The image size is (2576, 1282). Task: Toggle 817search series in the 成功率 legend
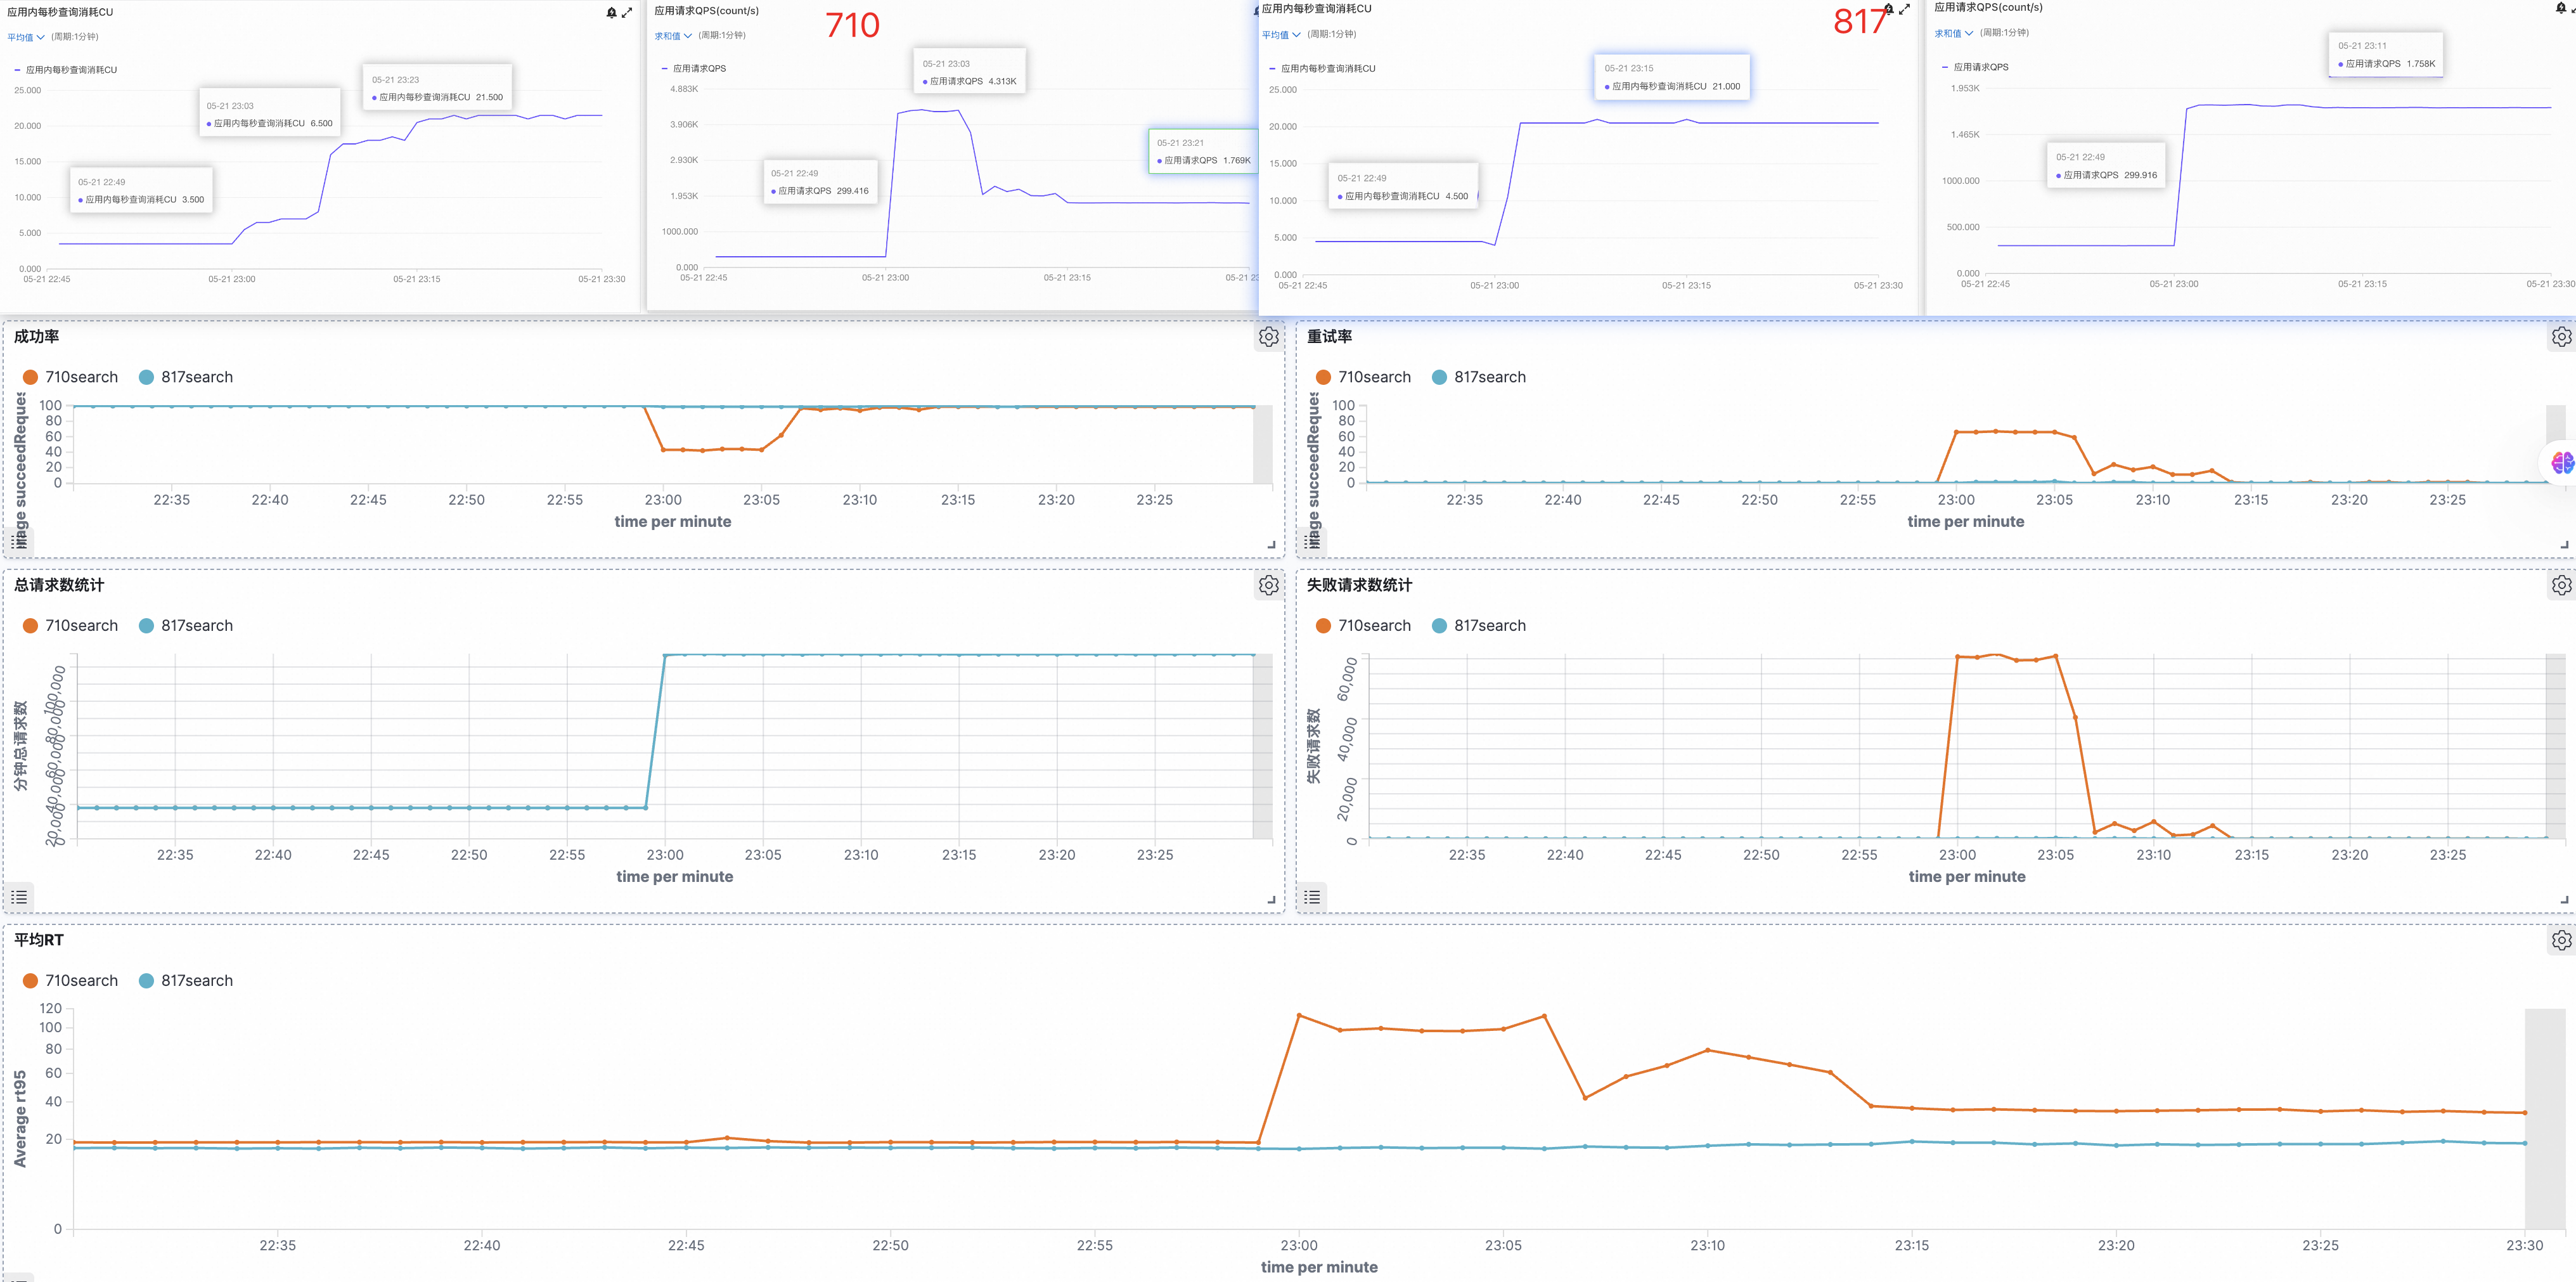point(186,377)
